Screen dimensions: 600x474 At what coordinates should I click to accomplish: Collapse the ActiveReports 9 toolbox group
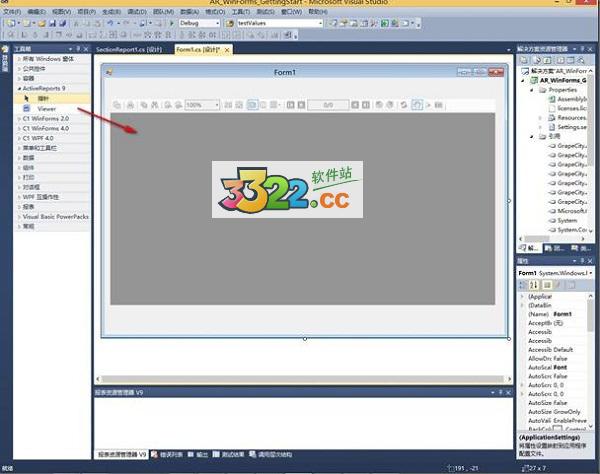(17, 88)
